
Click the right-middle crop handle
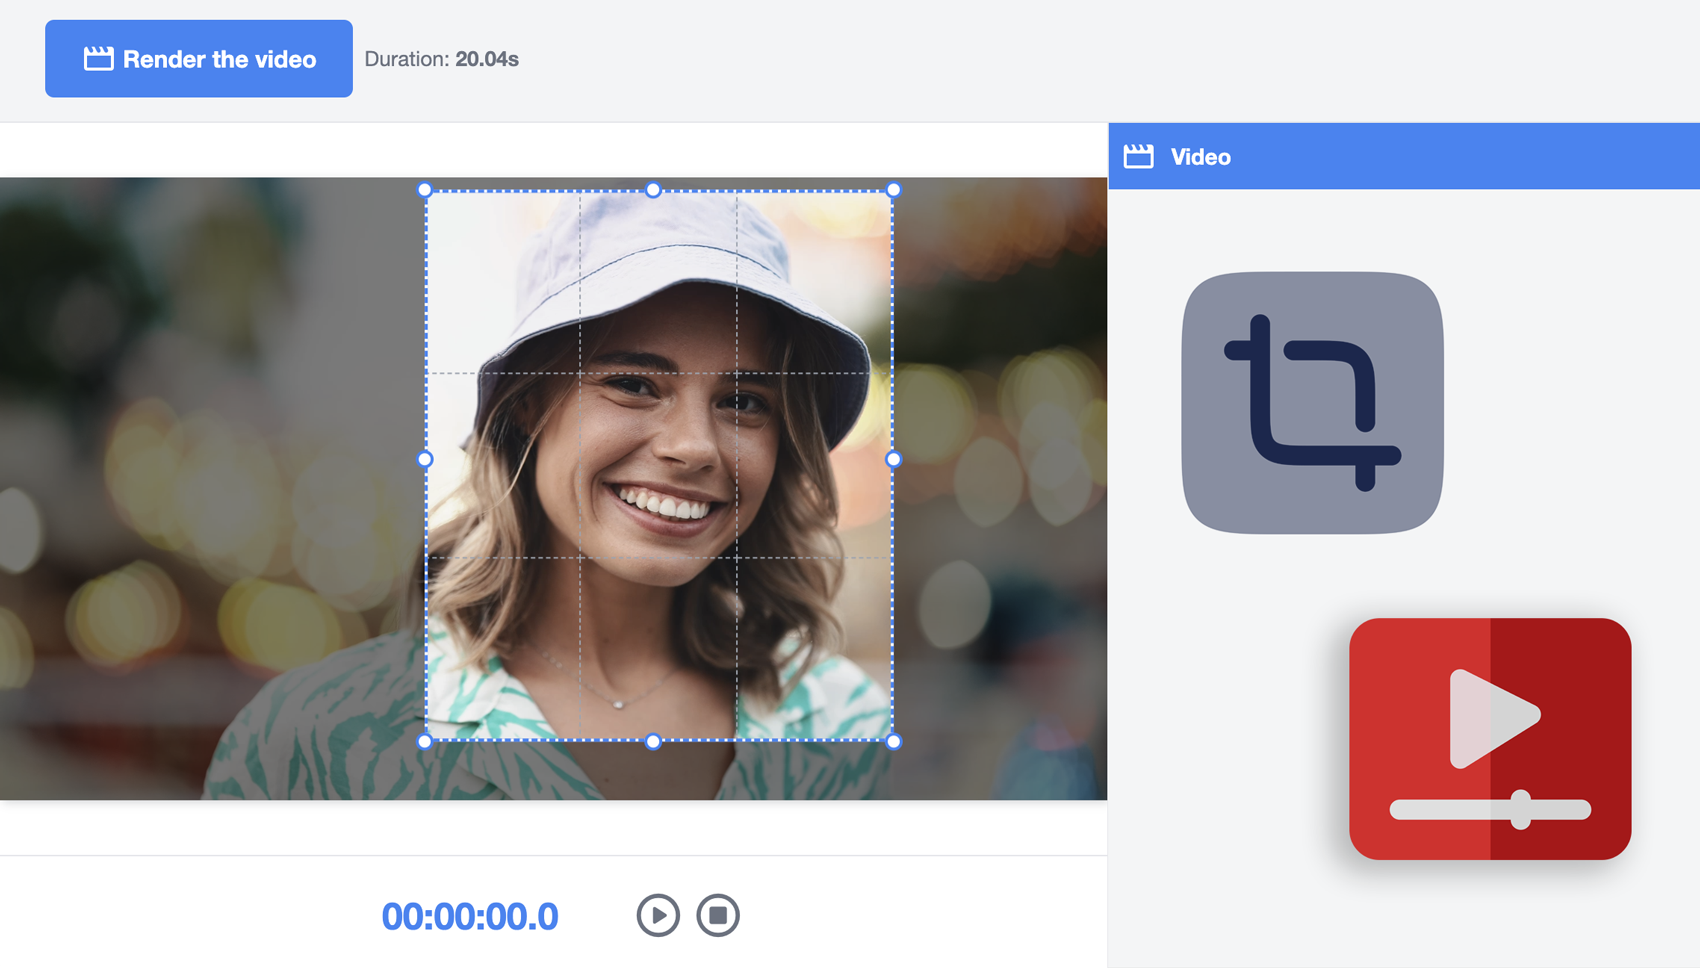(x=894, y=459)
